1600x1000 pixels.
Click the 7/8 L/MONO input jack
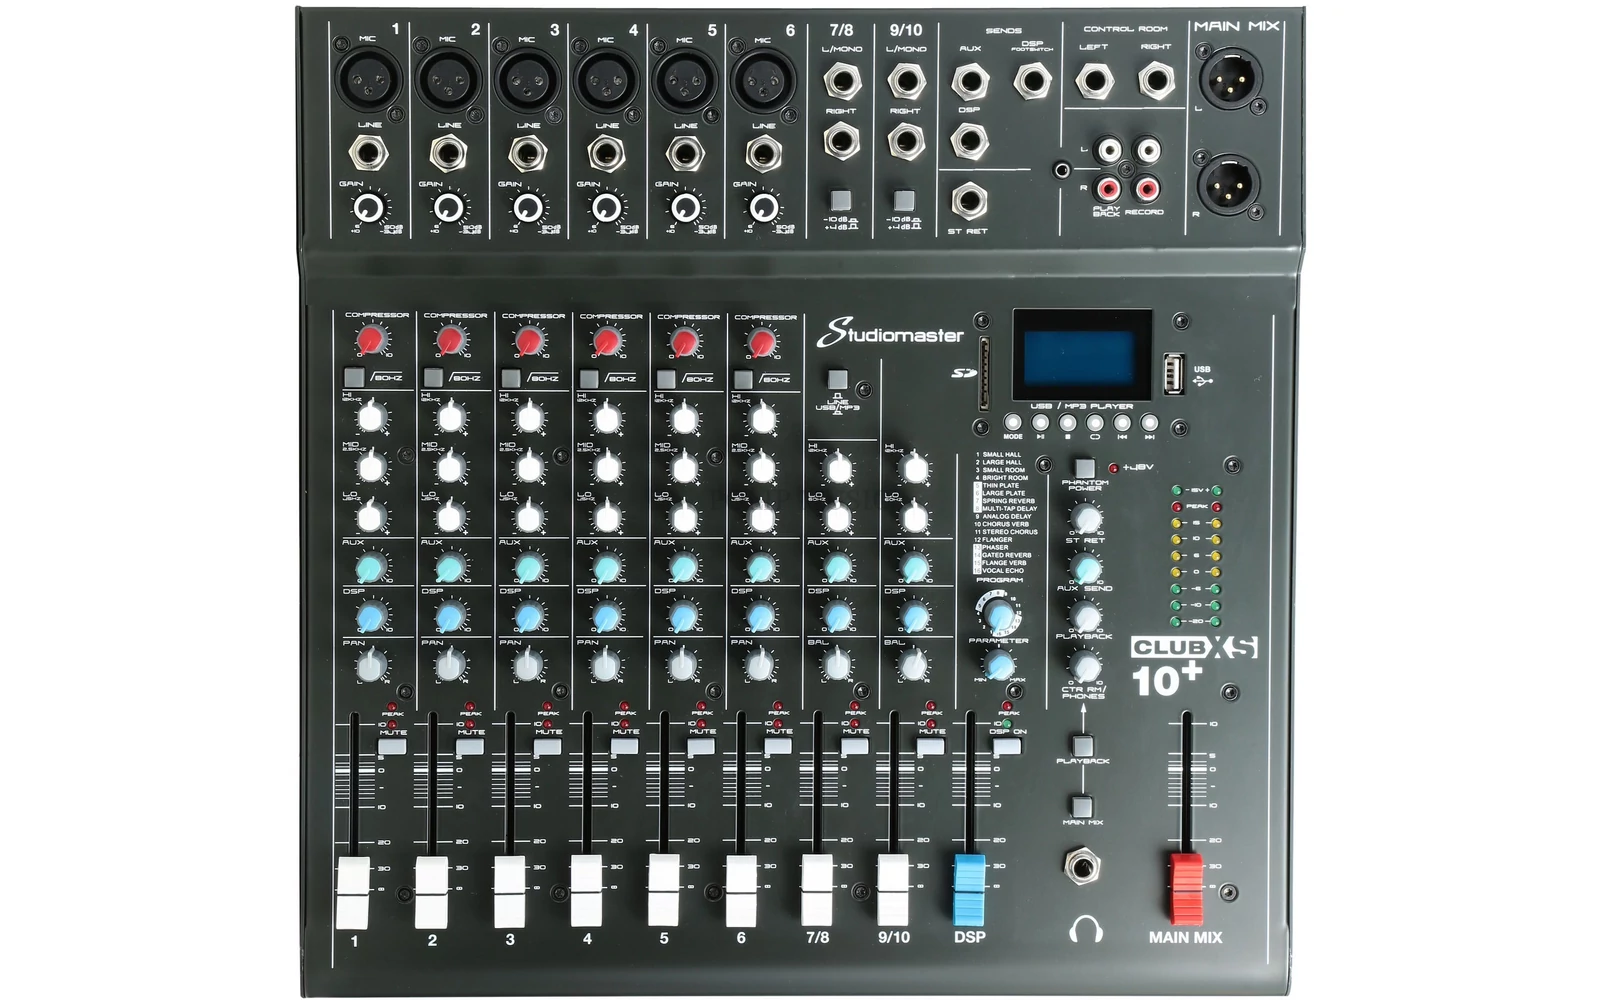coord(841,81)
